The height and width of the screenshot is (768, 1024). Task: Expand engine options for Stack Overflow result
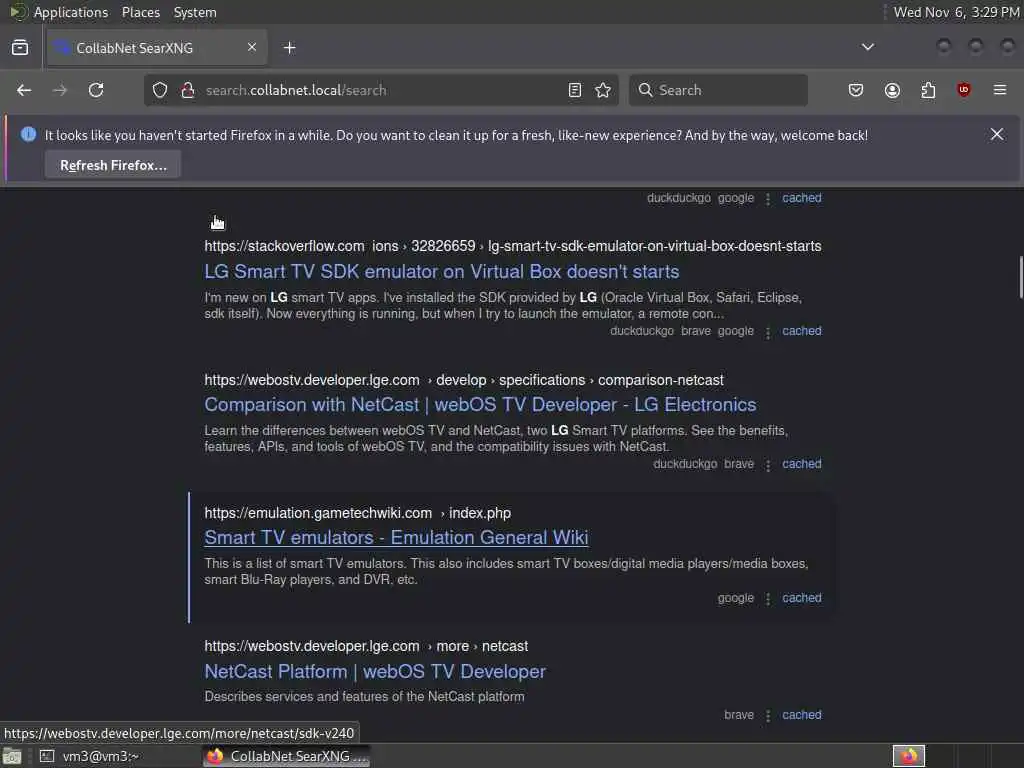(768, 332)
